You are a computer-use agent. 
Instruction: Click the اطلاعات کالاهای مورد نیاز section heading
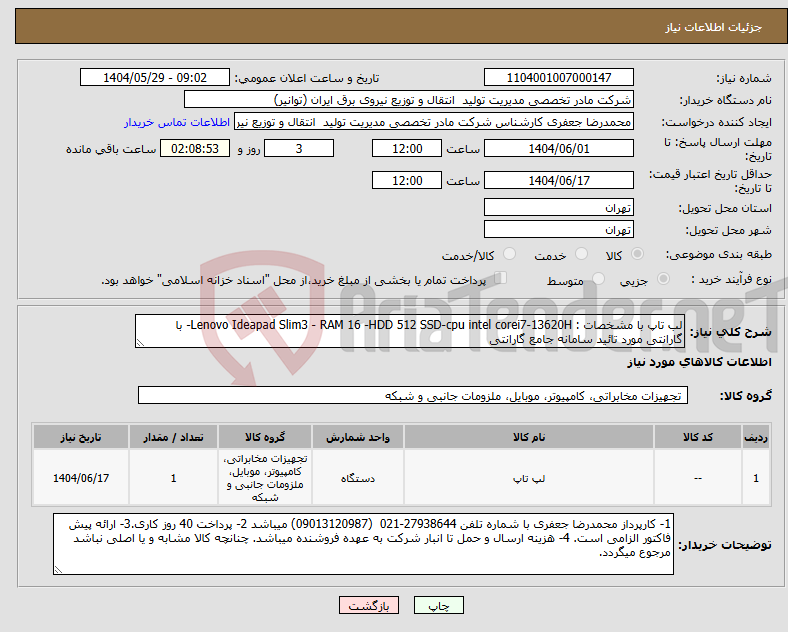click(699, 362)
